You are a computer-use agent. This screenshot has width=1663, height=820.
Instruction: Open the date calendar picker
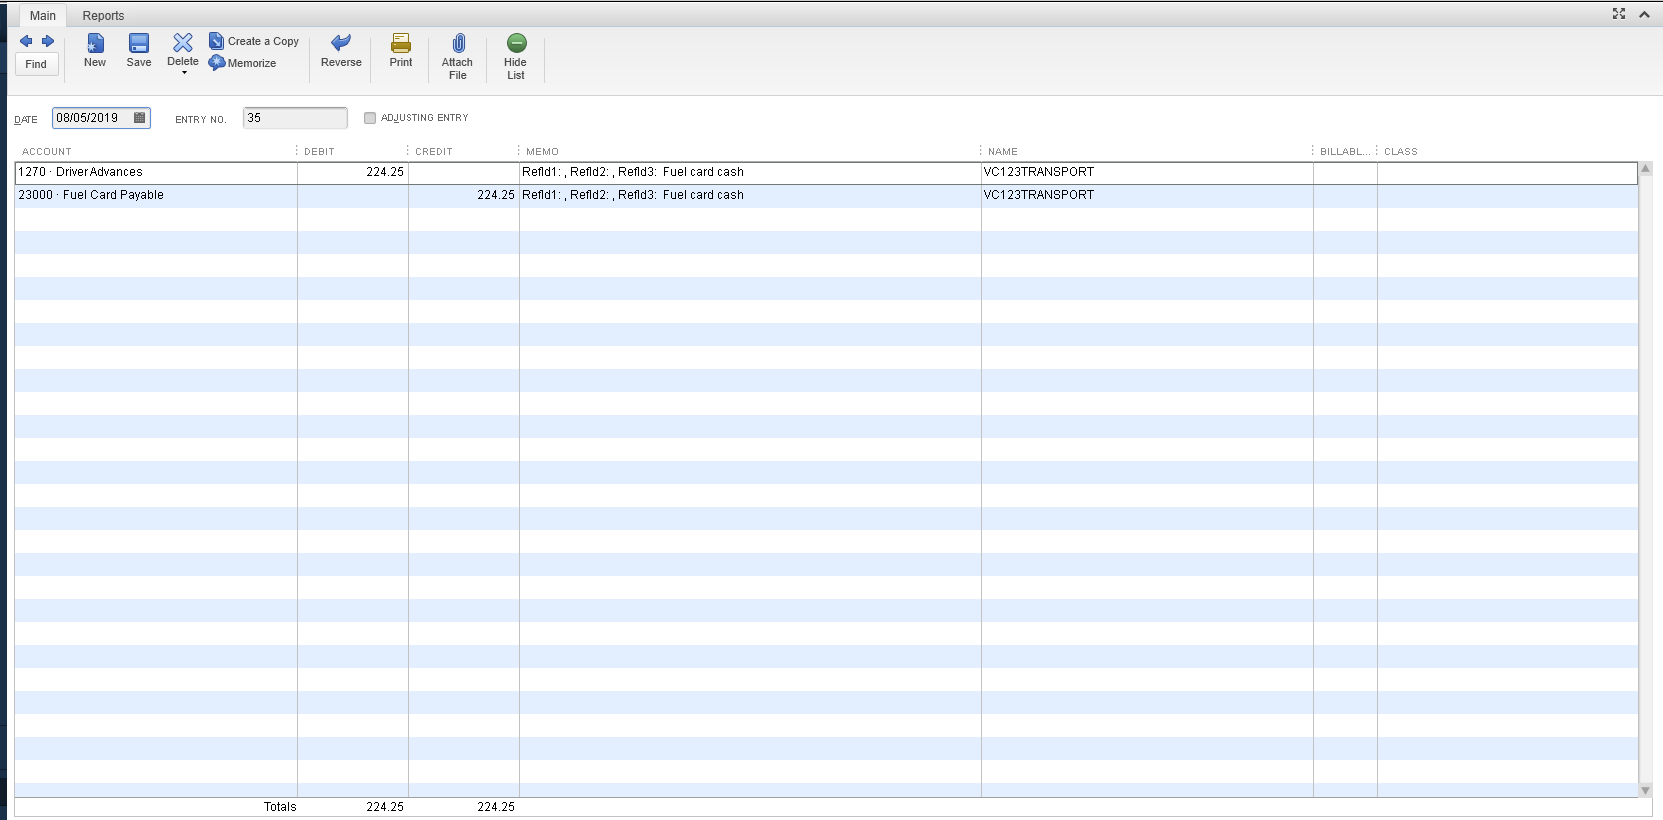coord(140,118)
